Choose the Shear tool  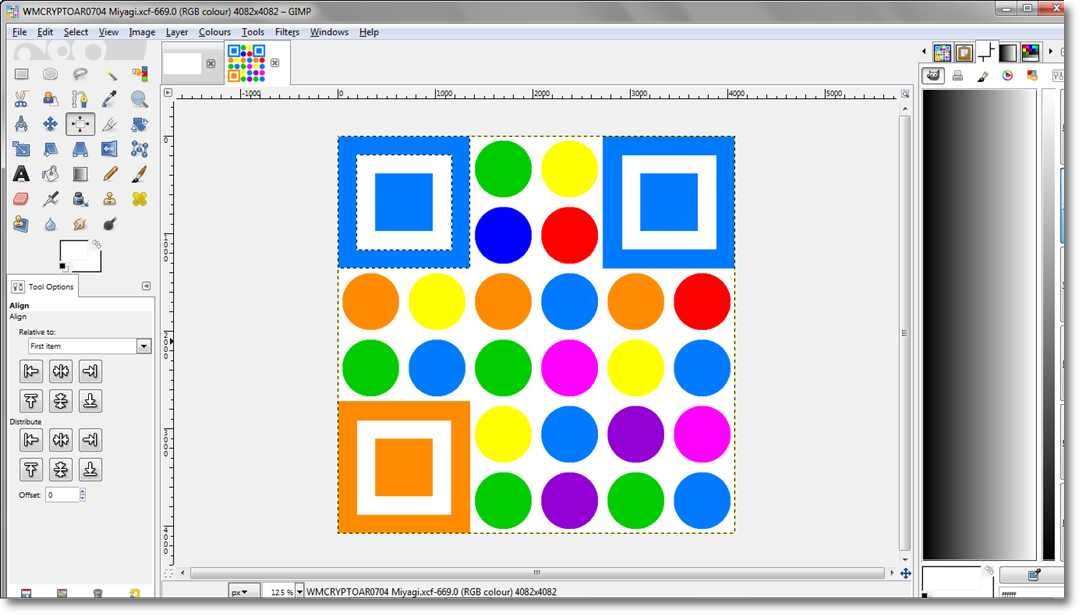coord(50,149)
